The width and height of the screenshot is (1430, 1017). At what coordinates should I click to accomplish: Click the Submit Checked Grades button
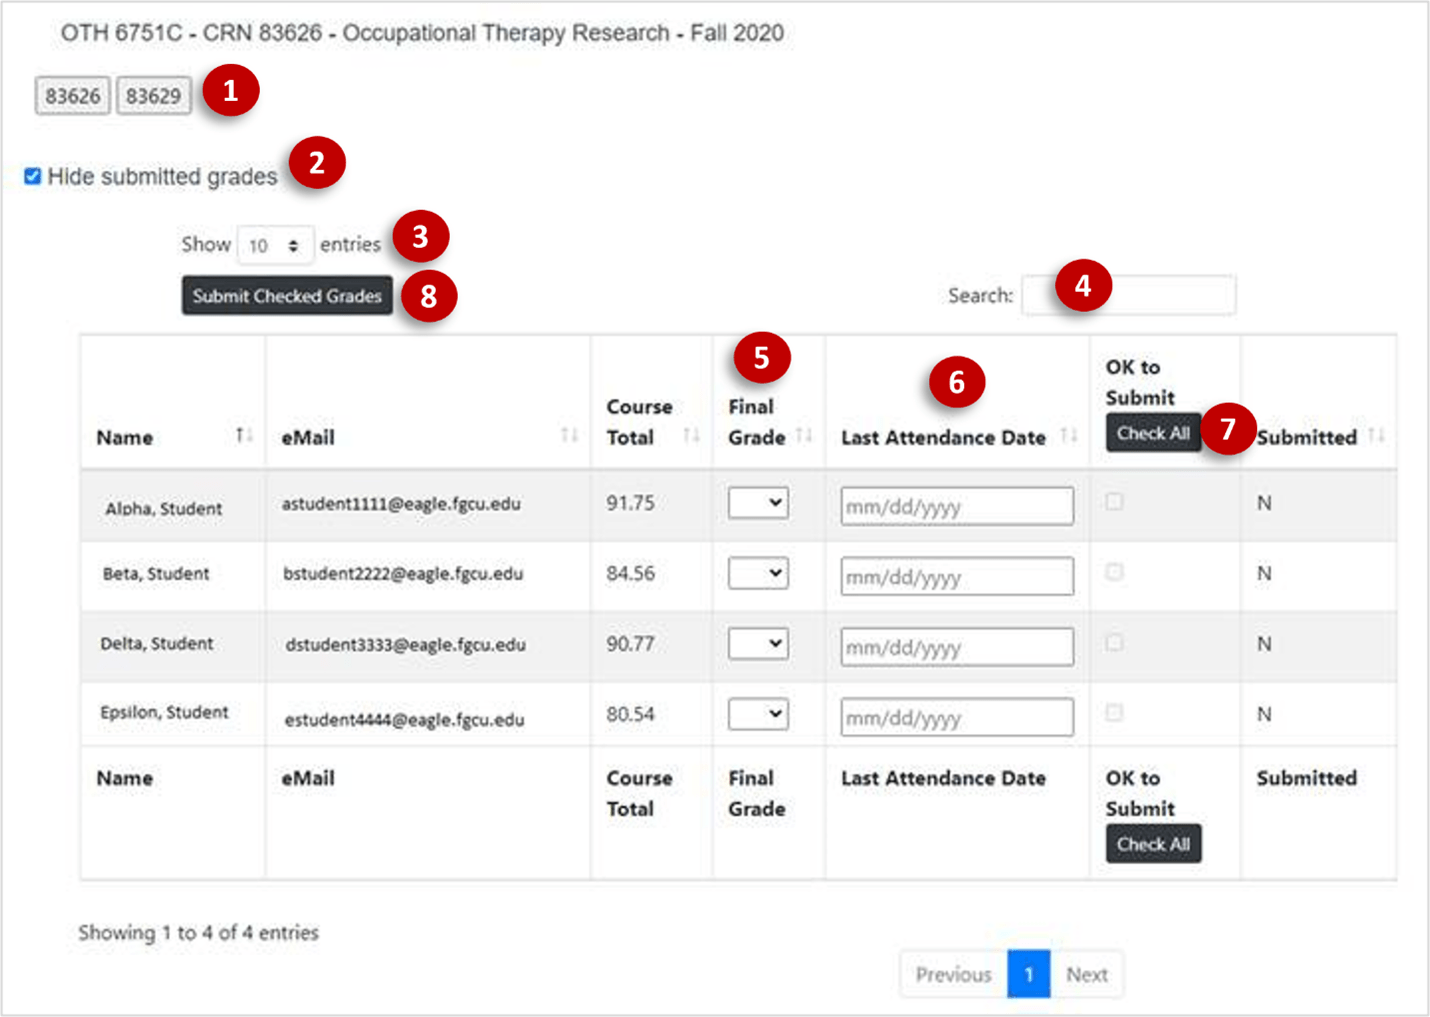(x=287, y=296)
